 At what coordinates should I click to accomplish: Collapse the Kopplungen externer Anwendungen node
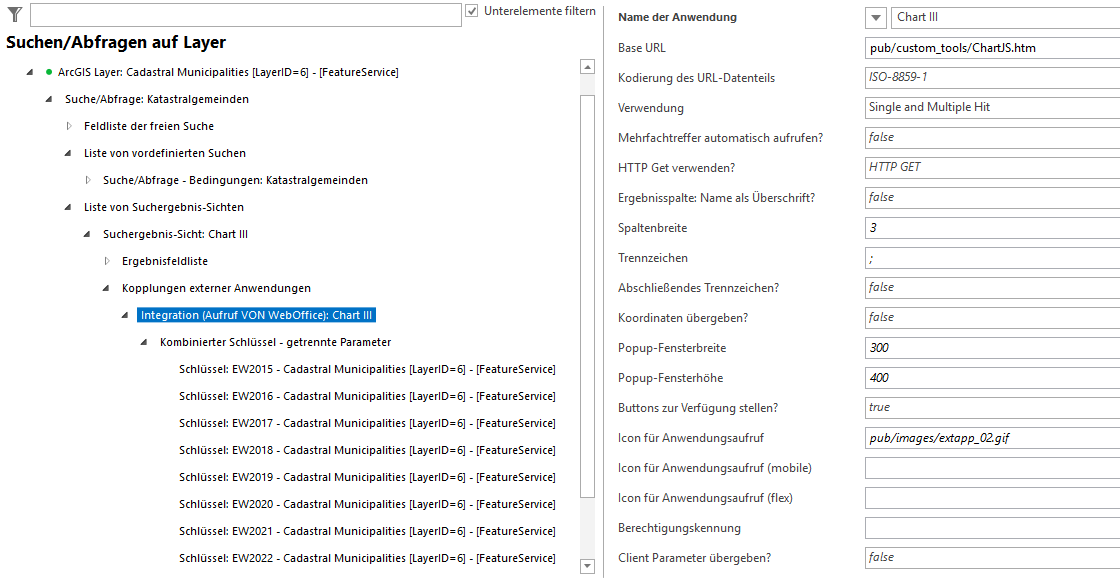[107, 287]
